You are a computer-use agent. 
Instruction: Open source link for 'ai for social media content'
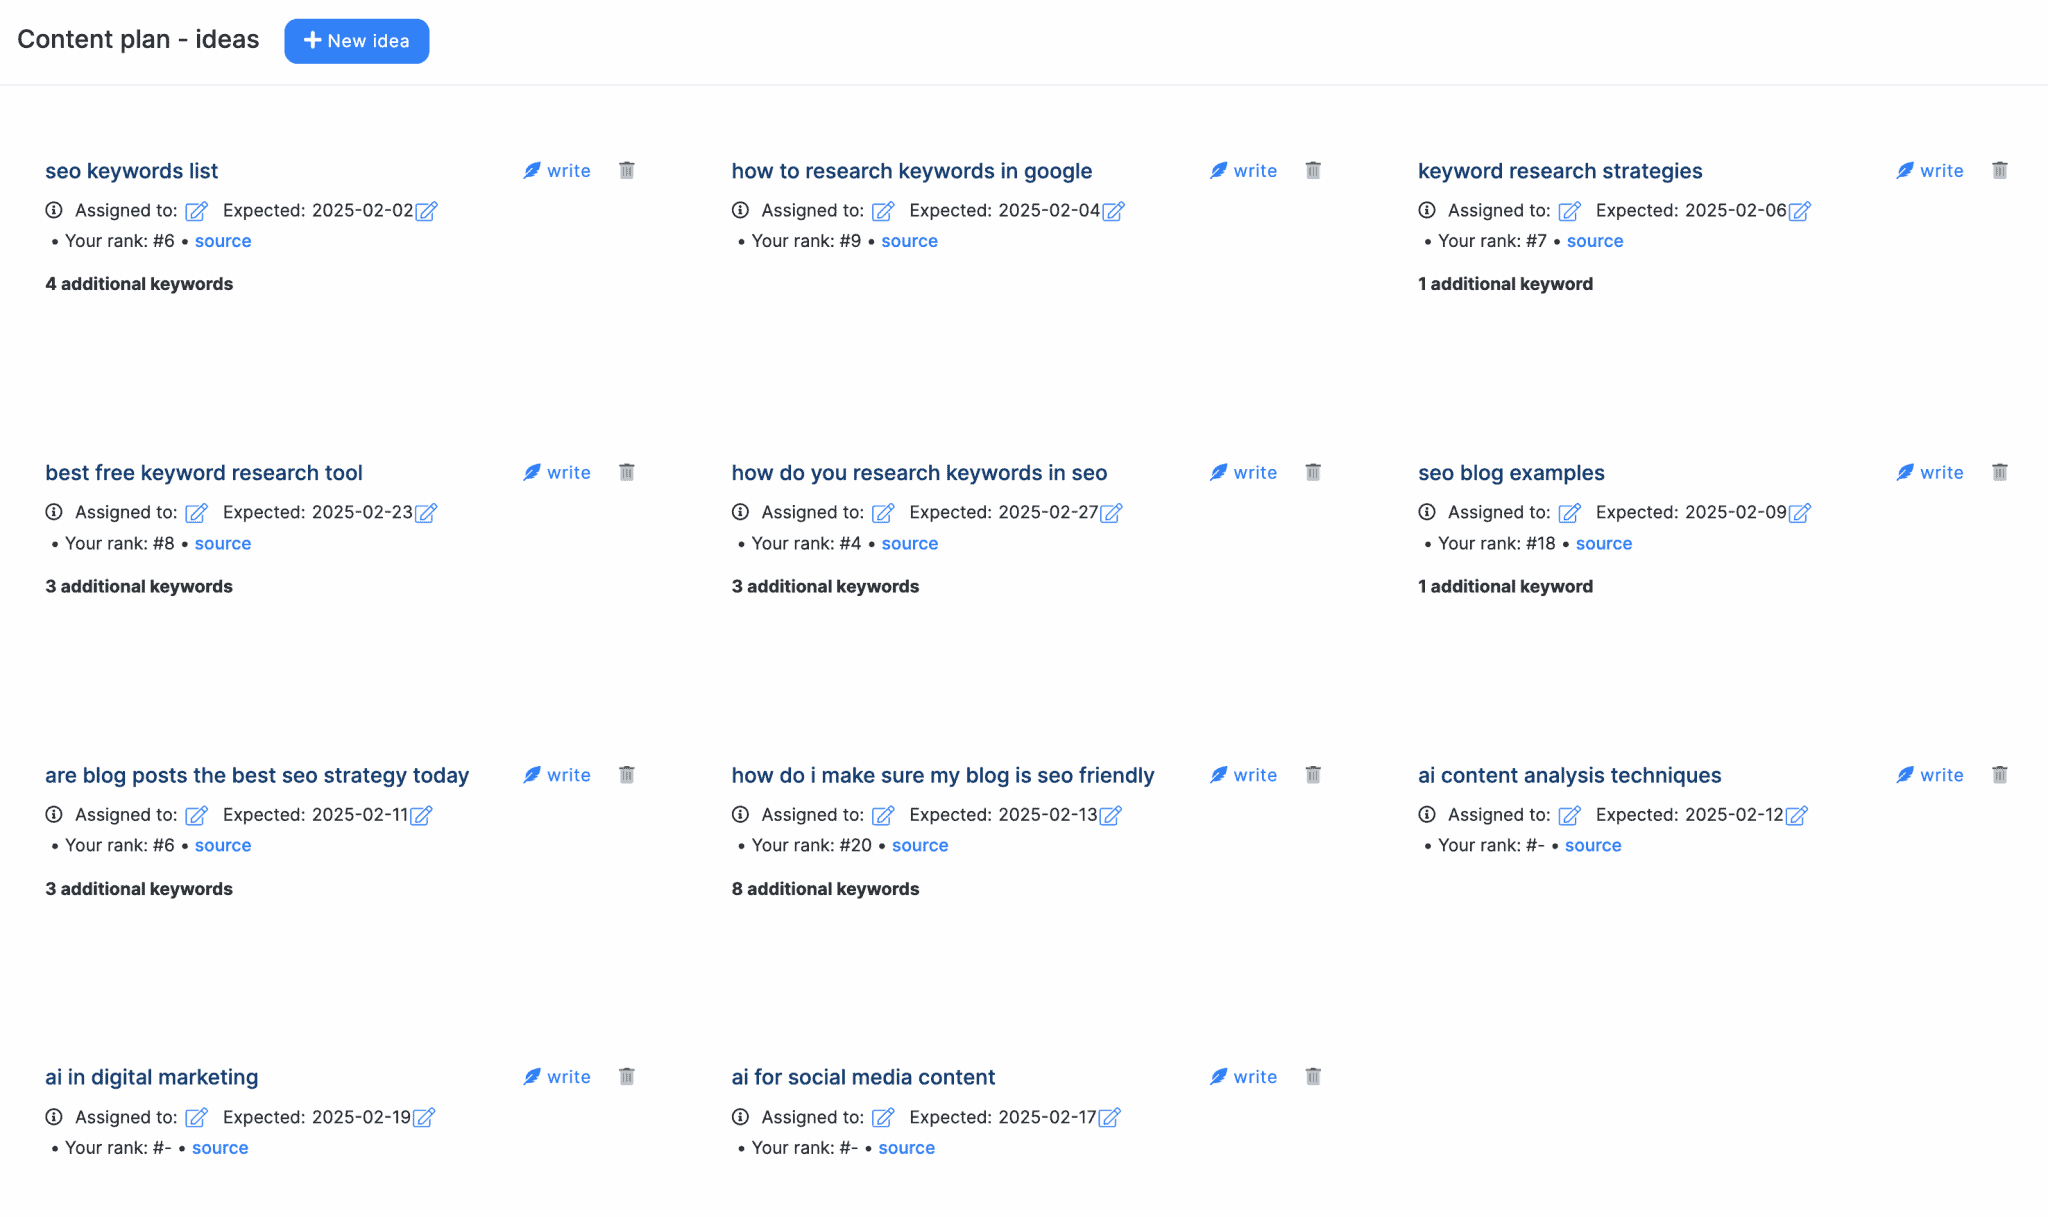tap(906, 1147)
